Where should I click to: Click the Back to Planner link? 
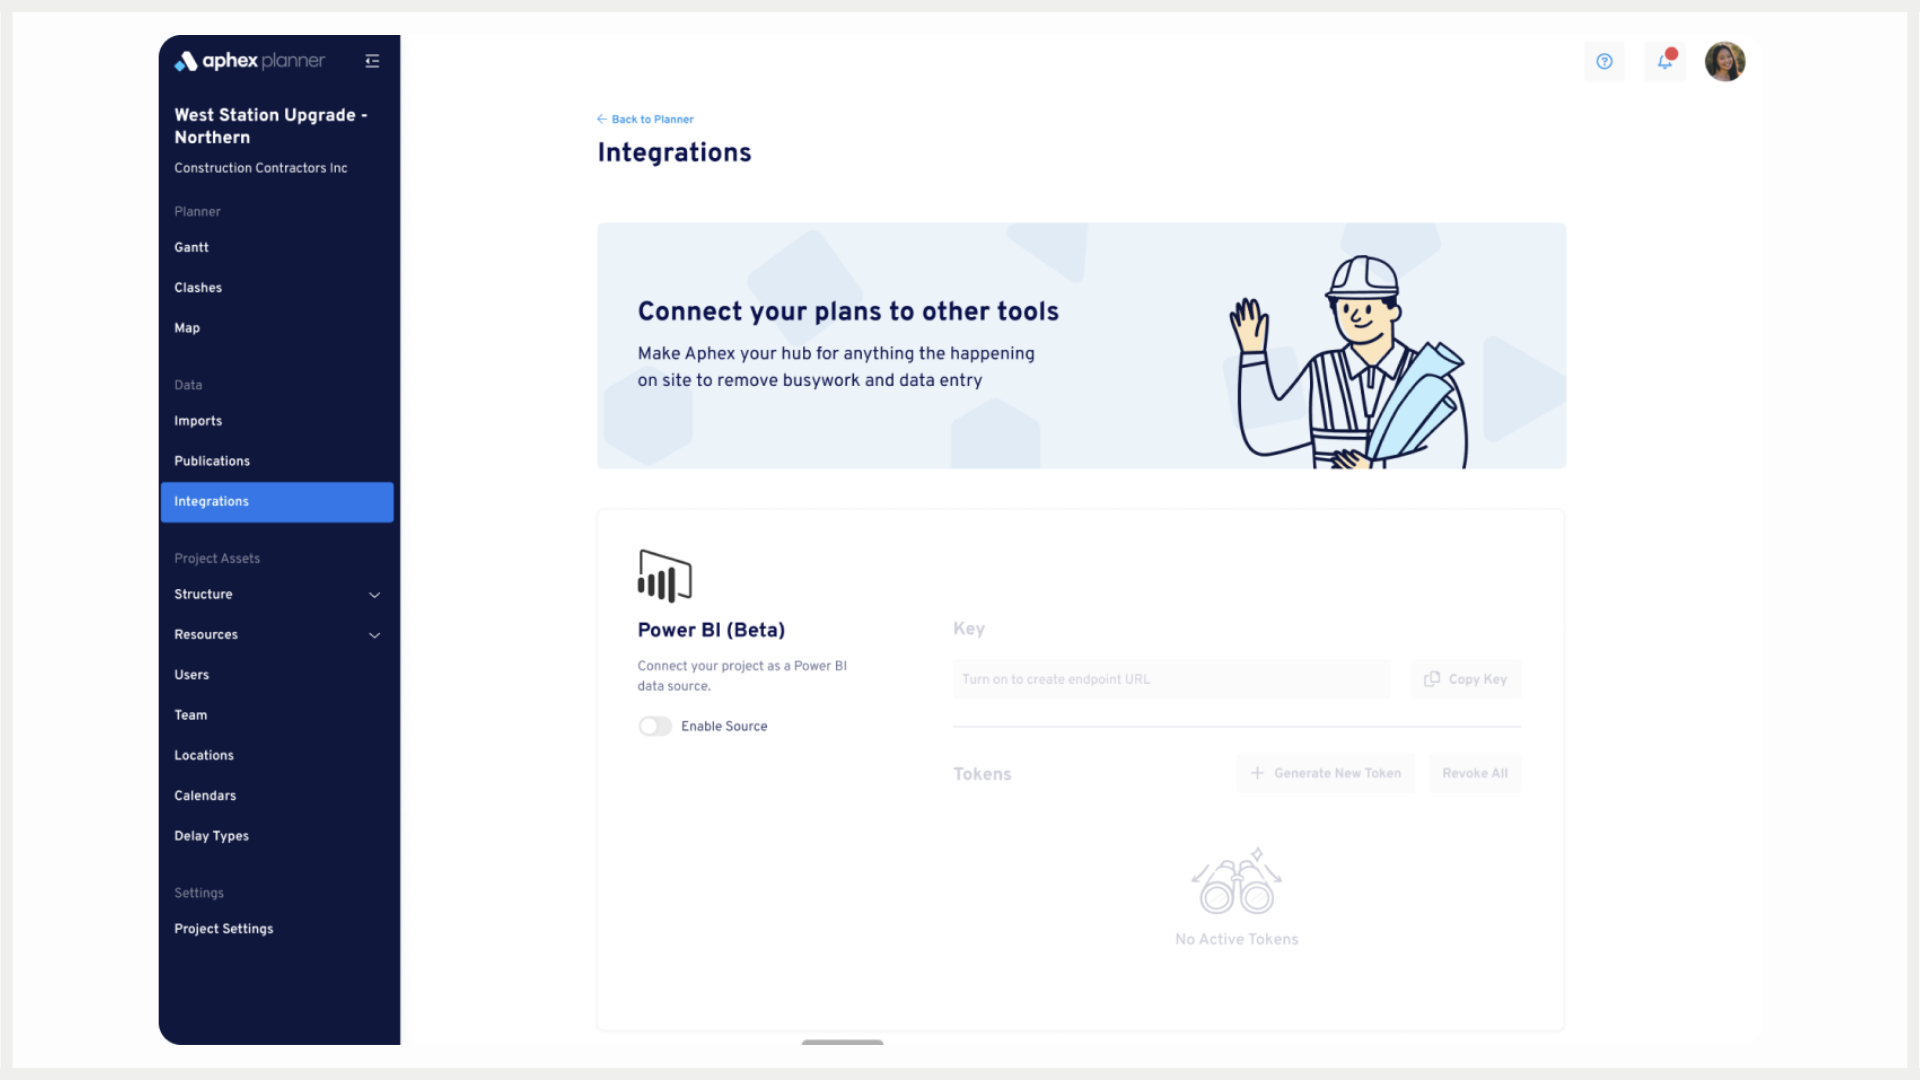(645, 117)
